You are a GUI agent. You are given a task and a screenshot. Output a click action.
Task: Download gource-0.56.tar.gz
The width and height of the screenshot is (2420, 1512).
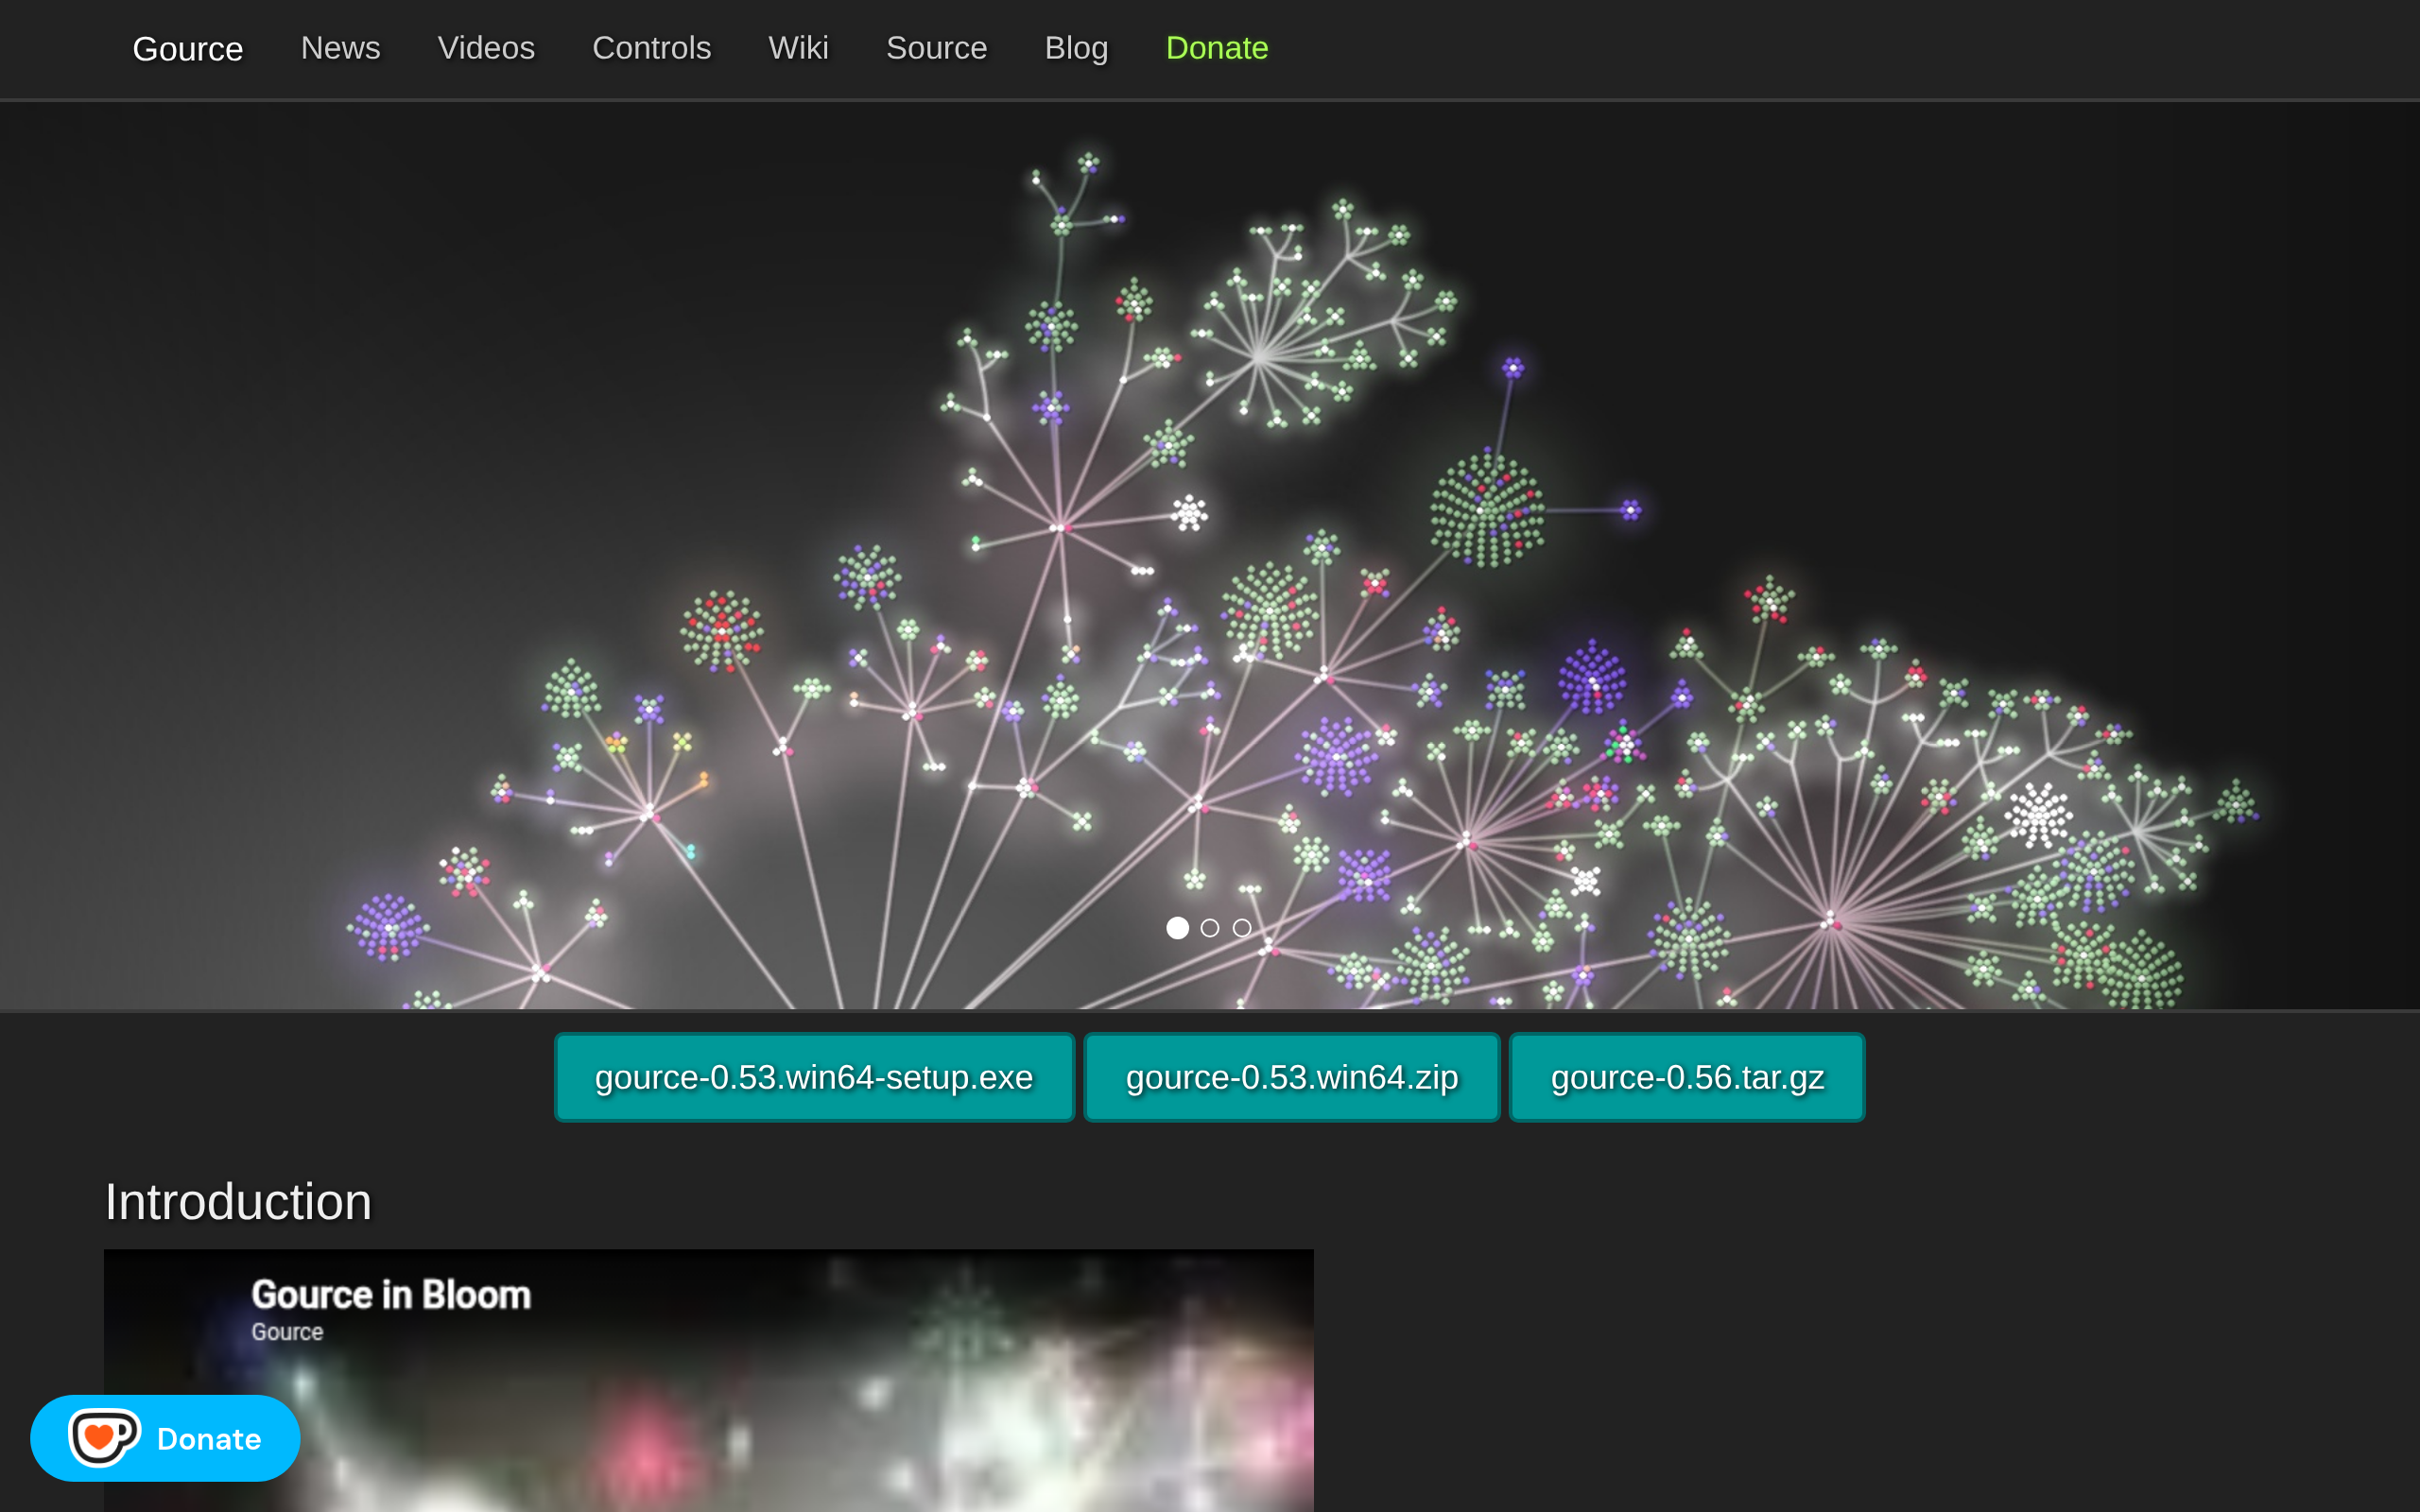pyautogui.click(x=1687, y=1077)
